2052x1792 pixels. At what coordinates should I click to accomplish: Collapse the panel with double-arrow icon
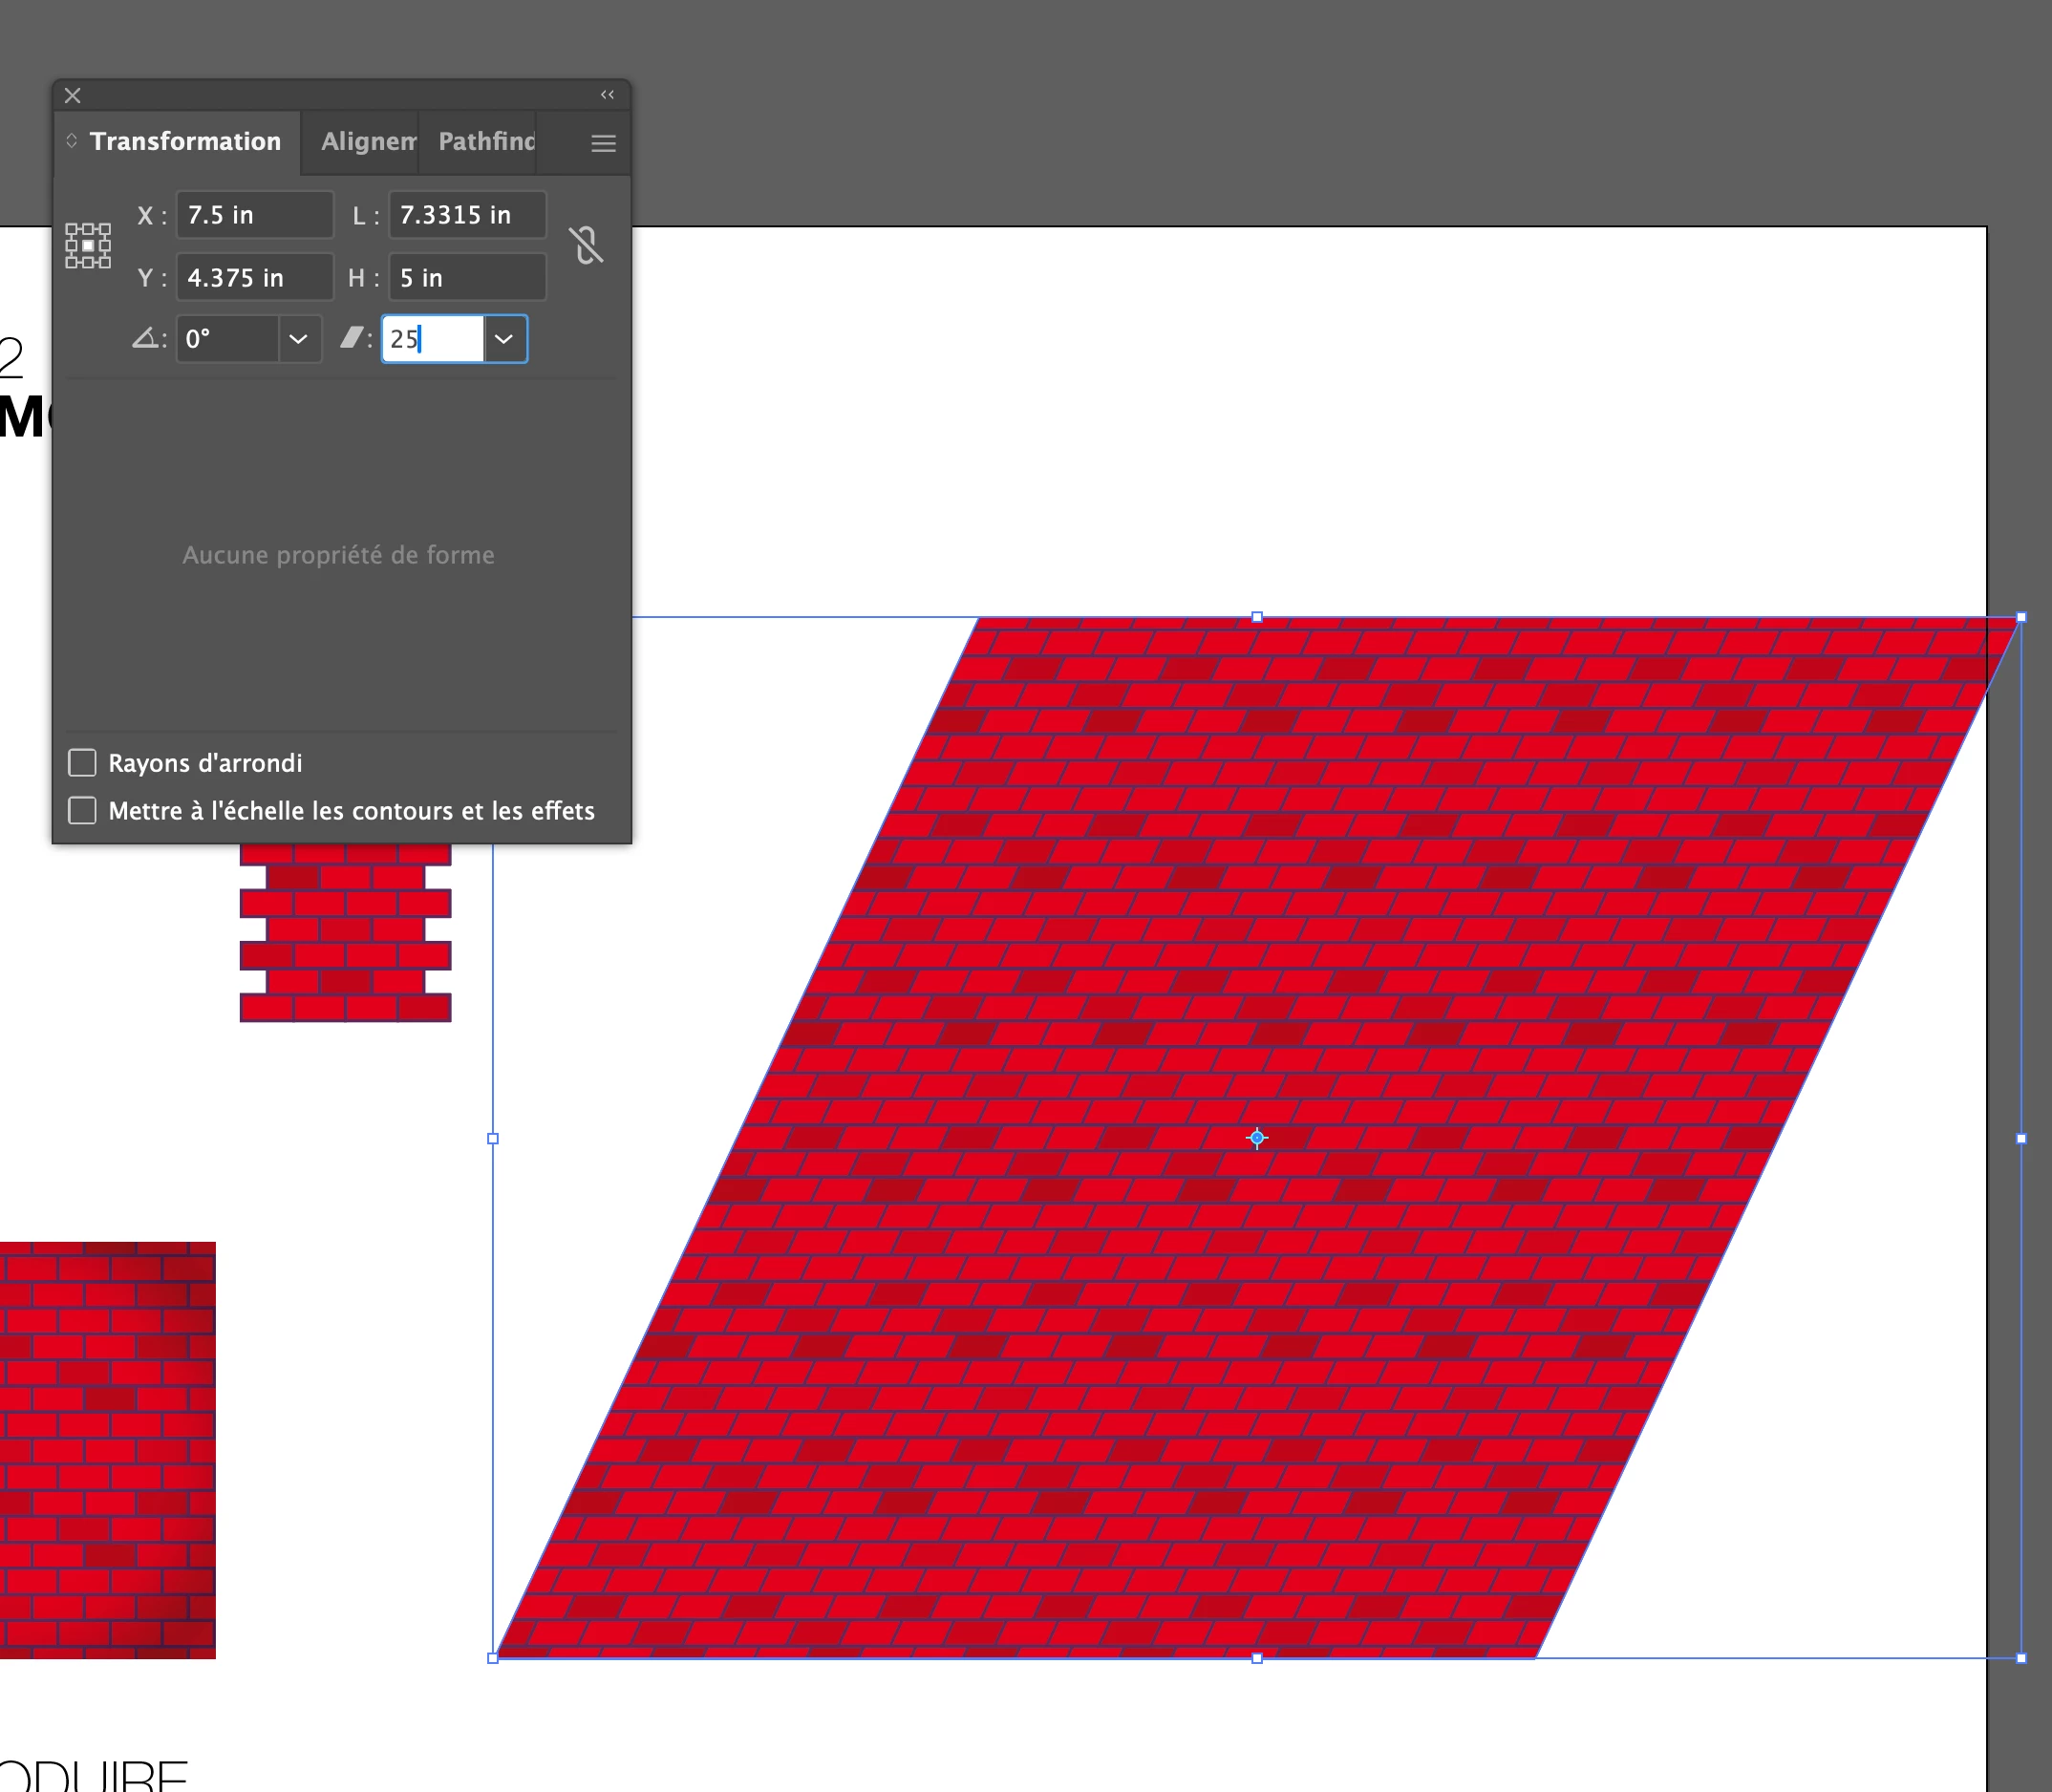[x=607, y=95]
